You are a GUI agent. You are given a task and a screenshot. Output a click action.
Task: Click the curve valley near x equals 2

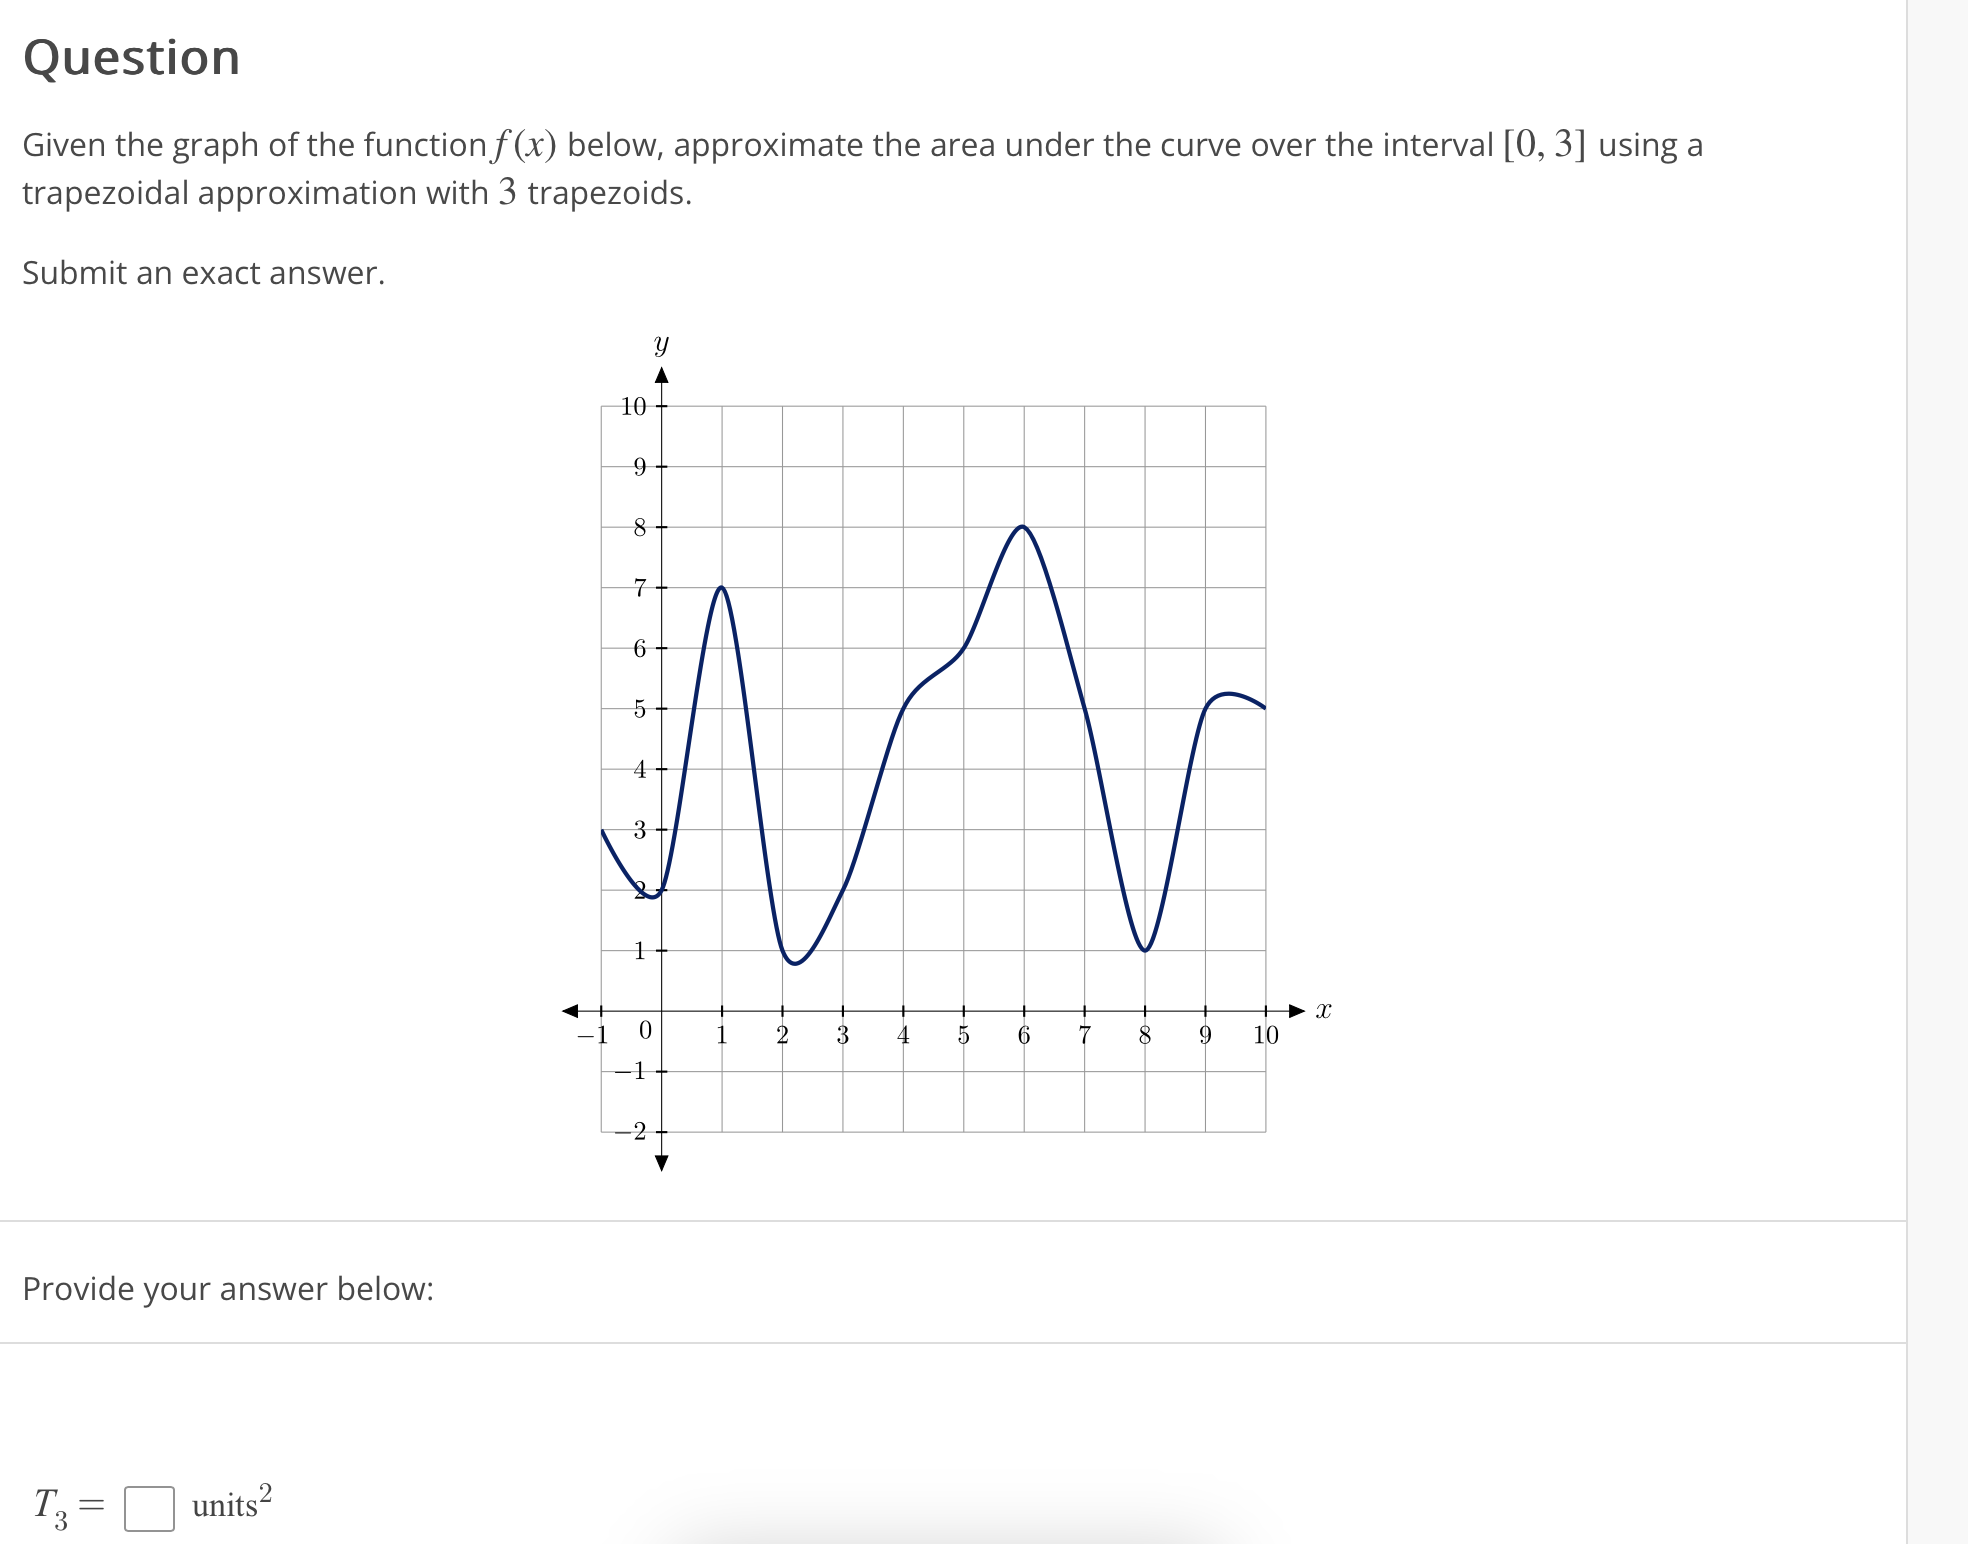point(795,963)
